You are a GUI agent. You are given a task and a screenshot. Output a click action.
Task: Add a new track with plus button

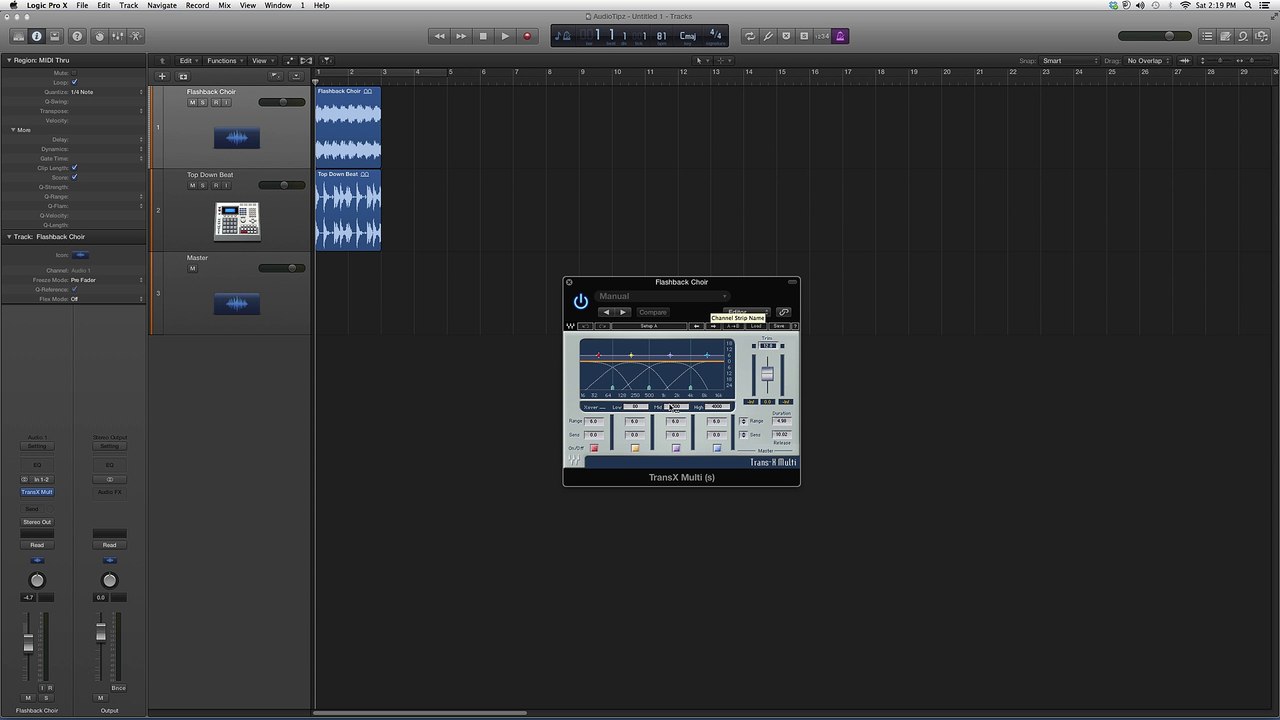(162, 76)
